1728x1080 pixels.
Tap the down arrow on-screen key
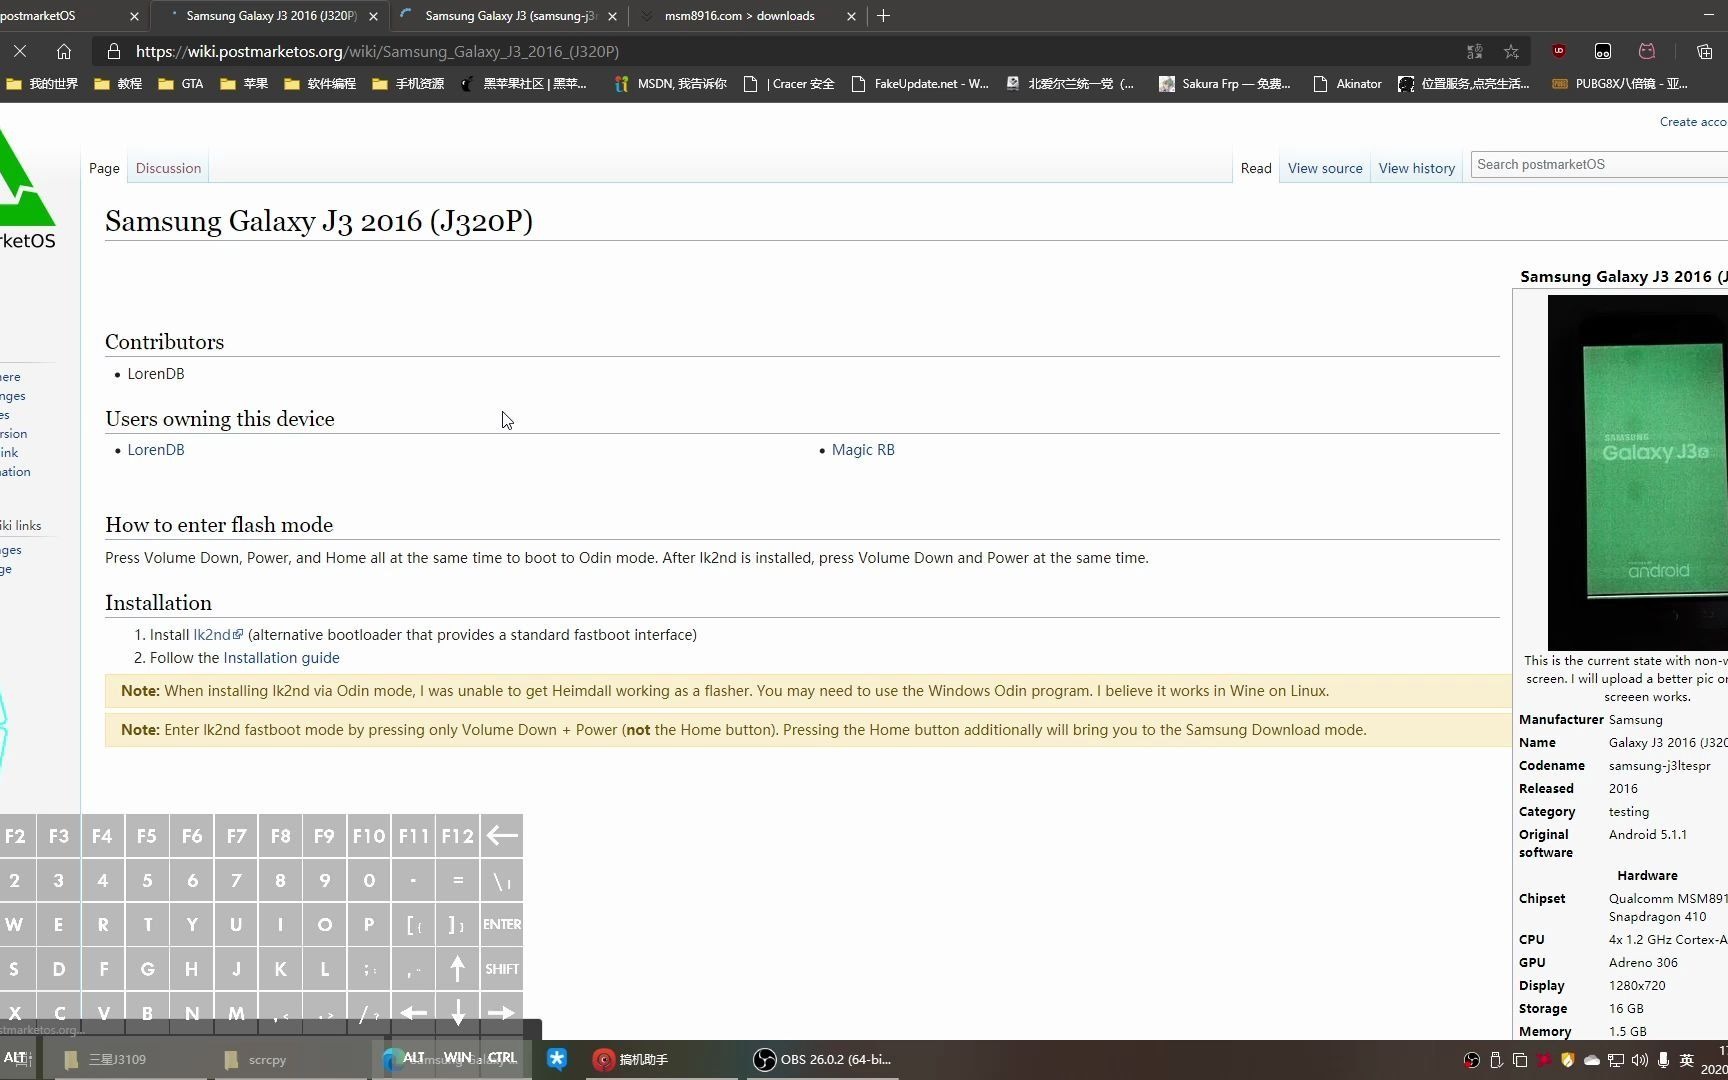458,1012
